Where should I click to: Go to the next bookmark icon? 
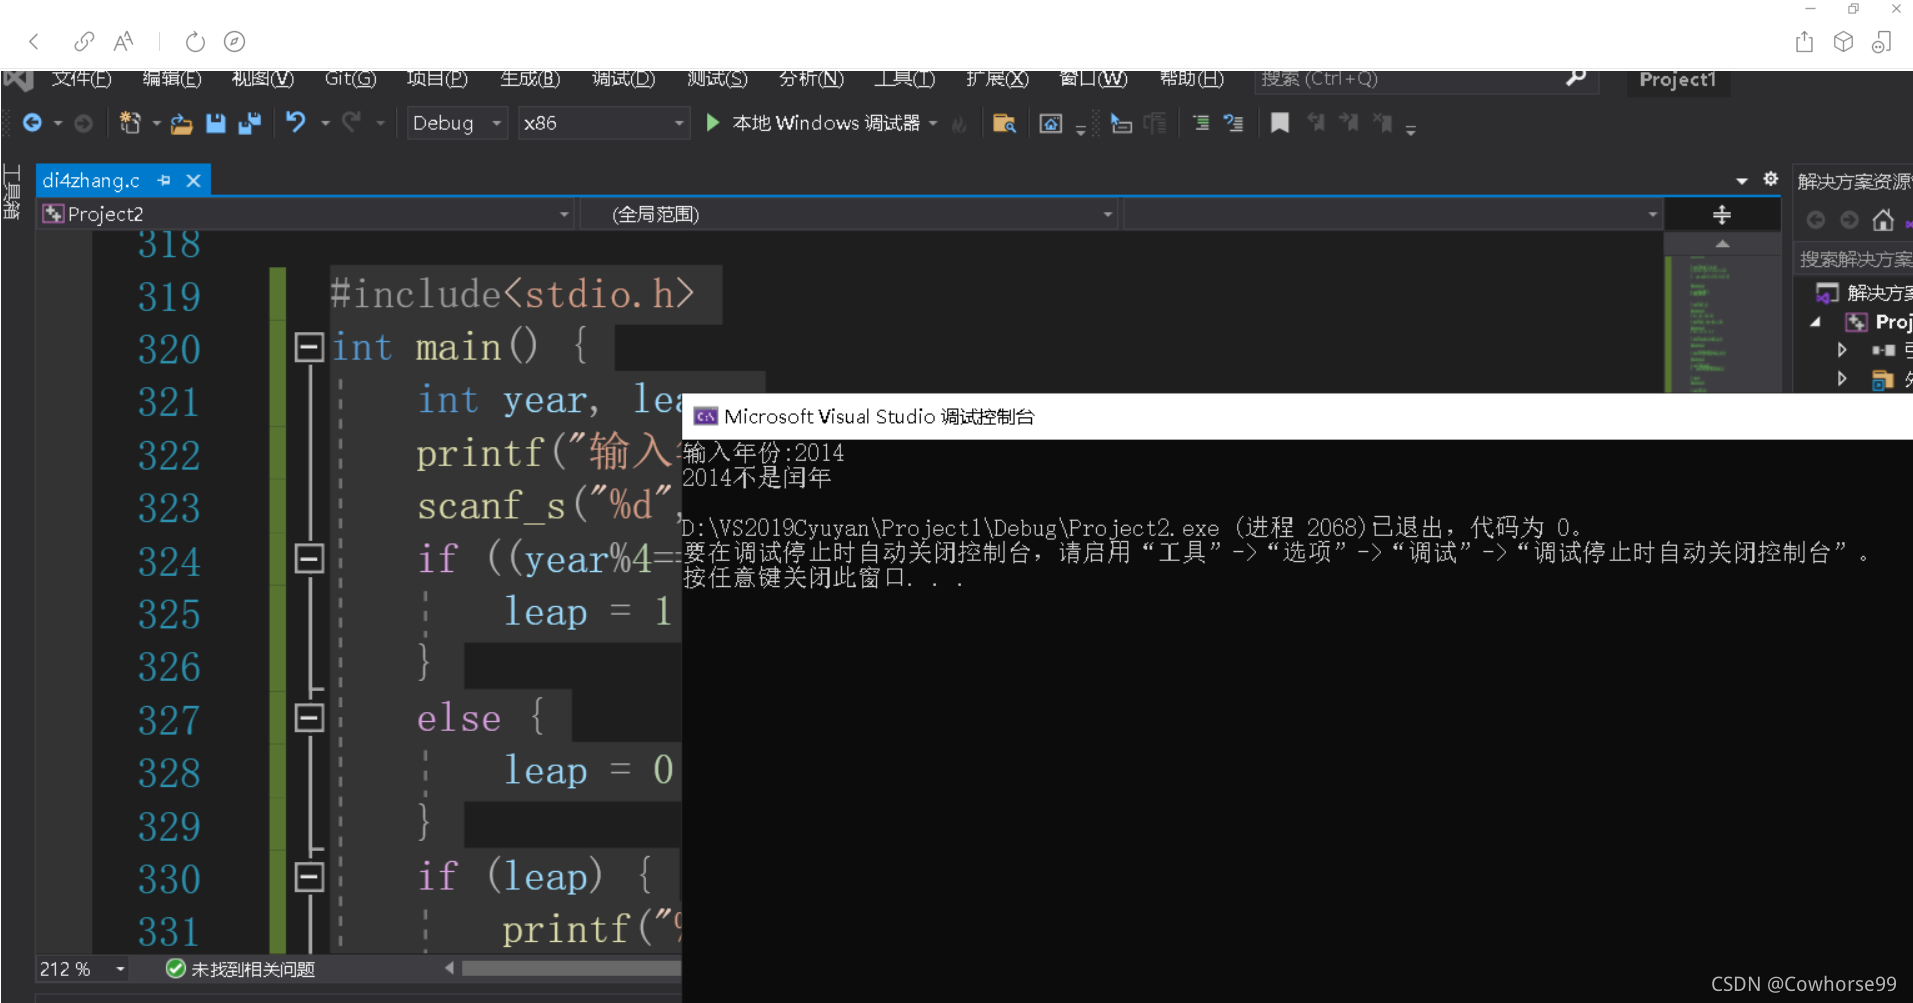1349,123
